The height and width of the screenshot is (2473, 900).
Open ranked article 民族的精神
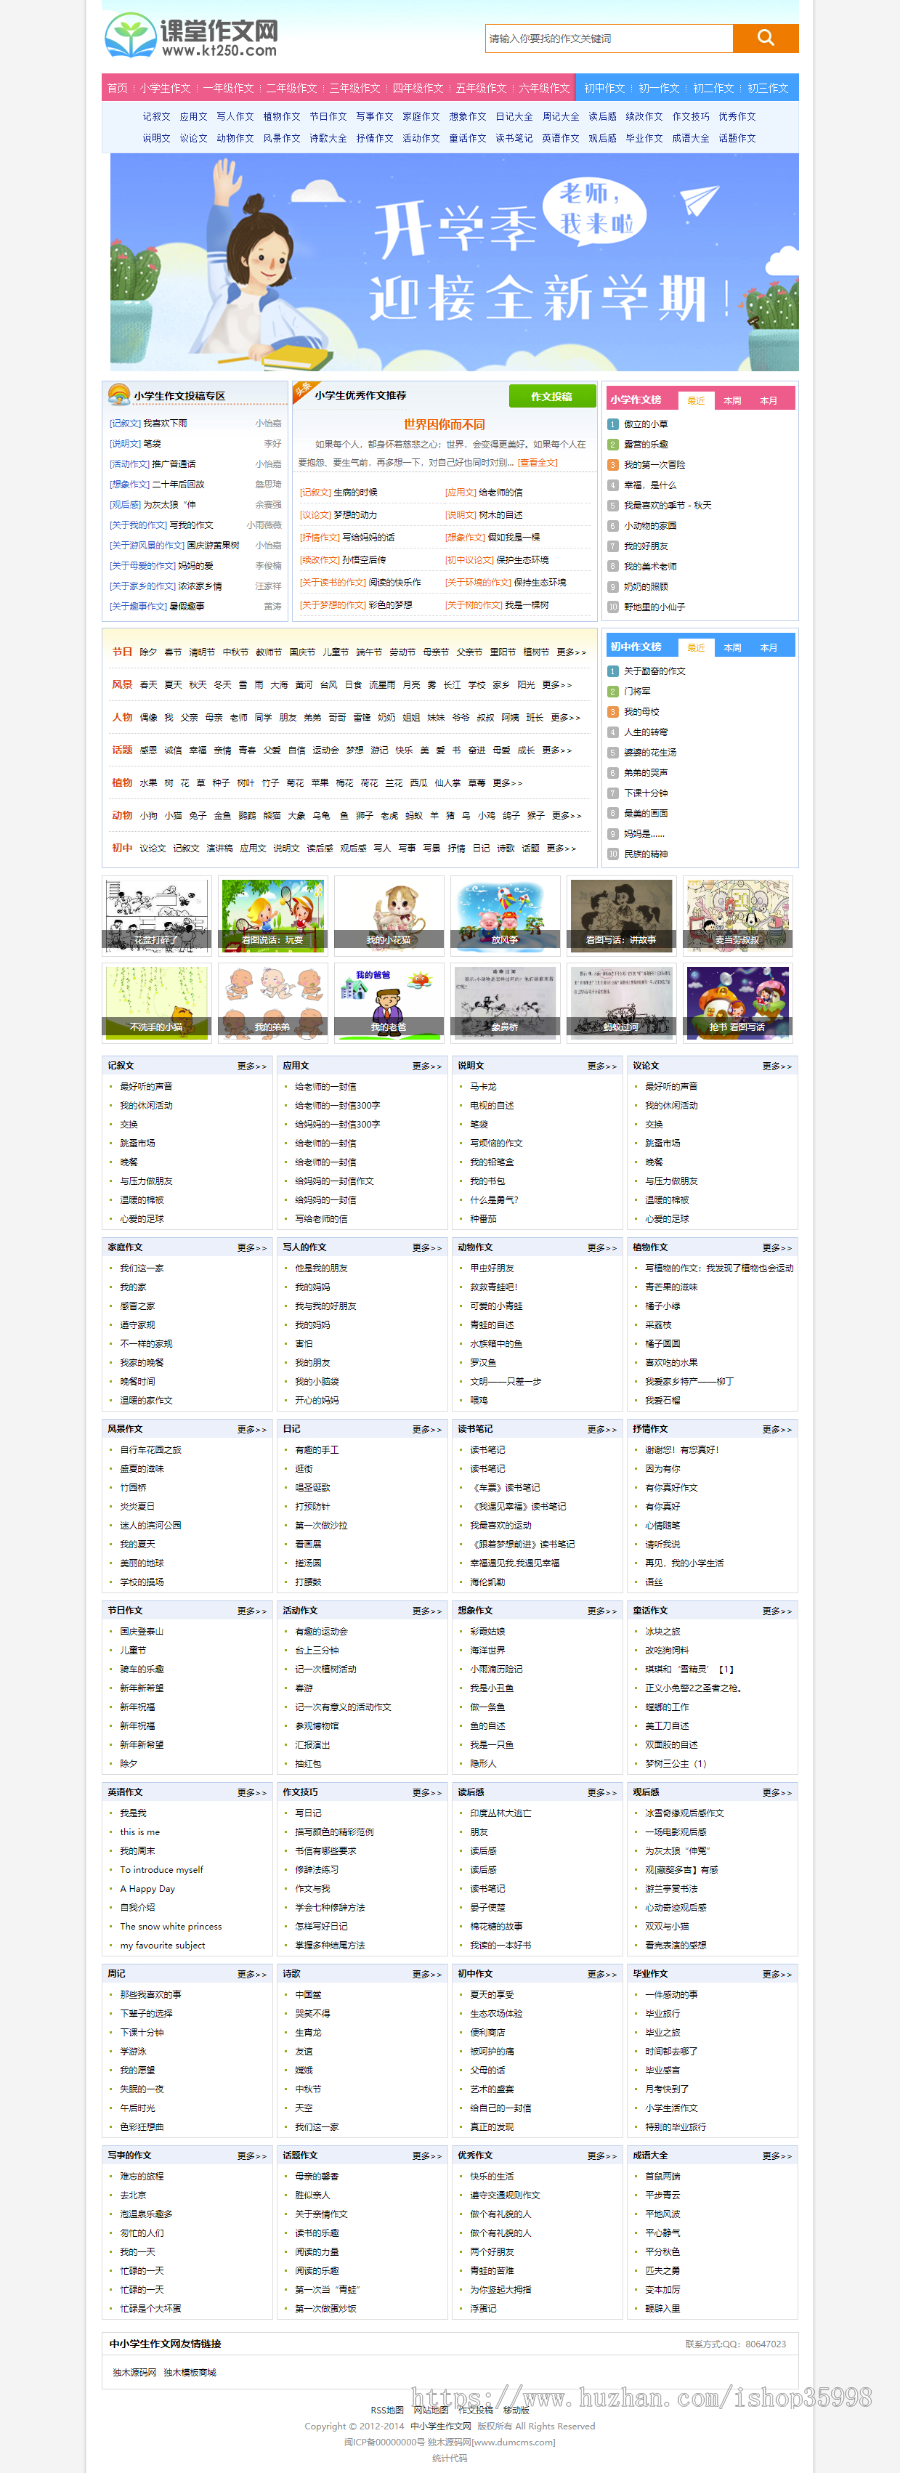coord(646,854)
